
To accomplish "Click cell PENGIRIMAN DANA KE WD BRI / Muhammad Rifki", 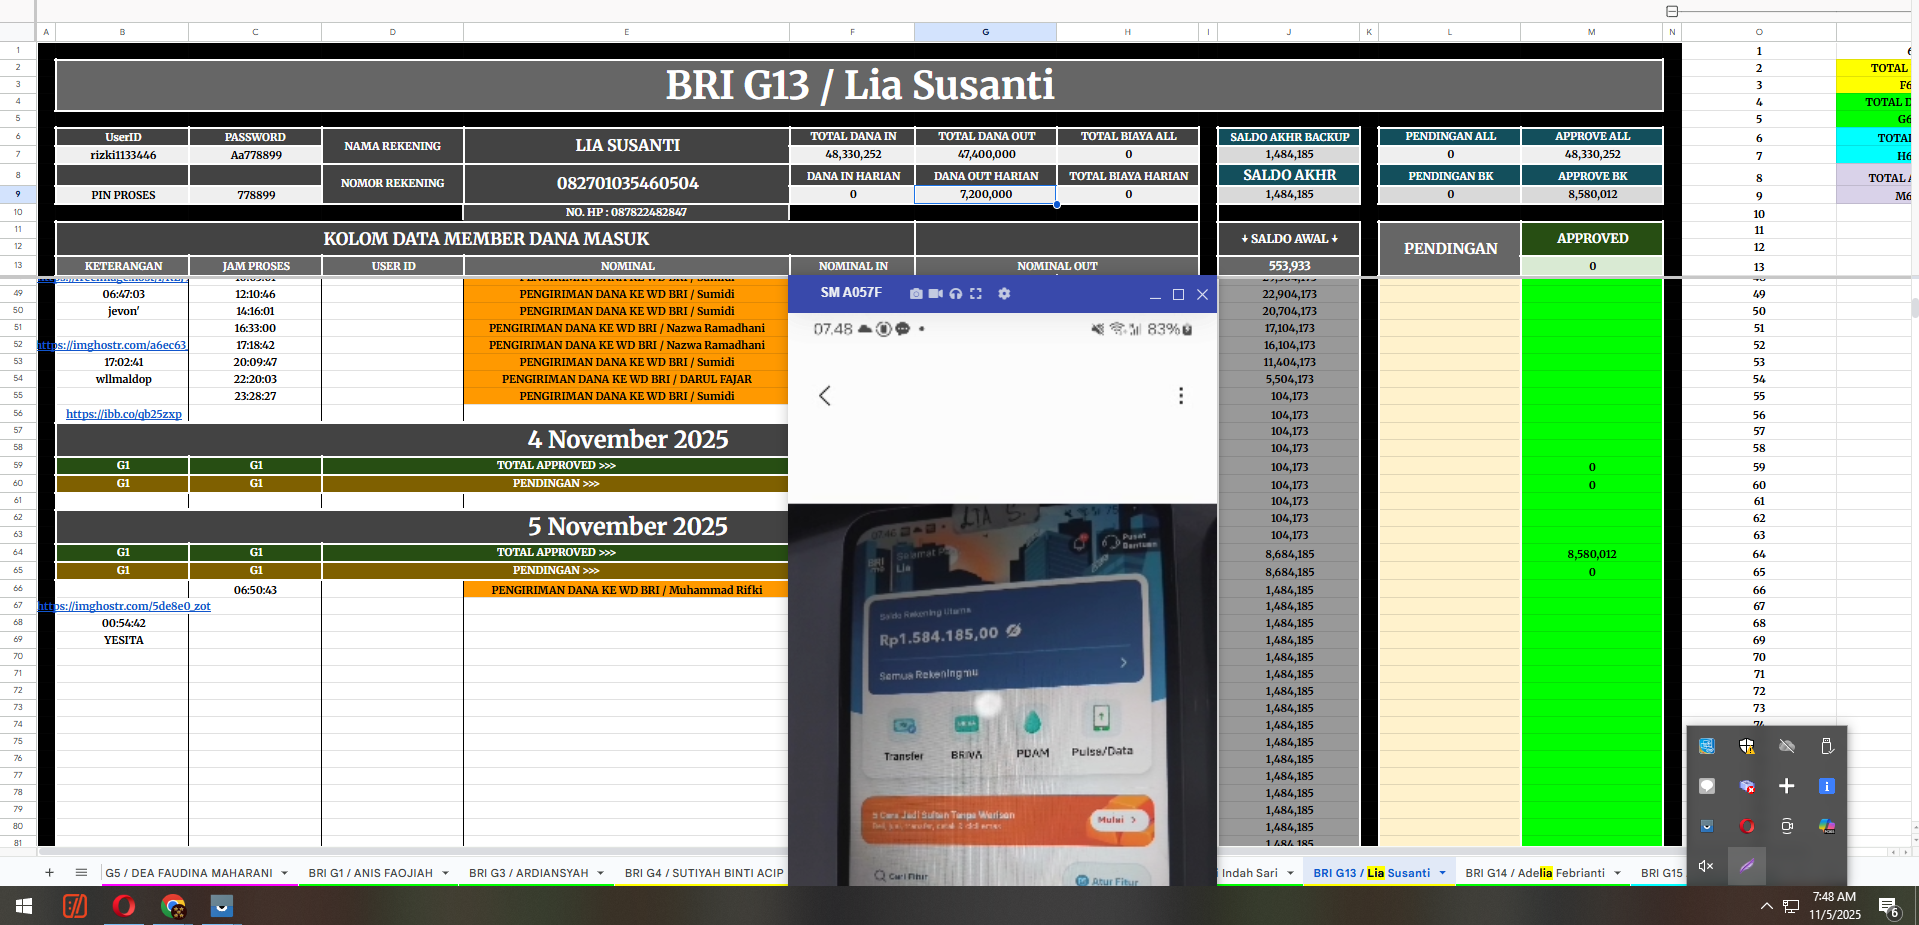I will (626, 590).
